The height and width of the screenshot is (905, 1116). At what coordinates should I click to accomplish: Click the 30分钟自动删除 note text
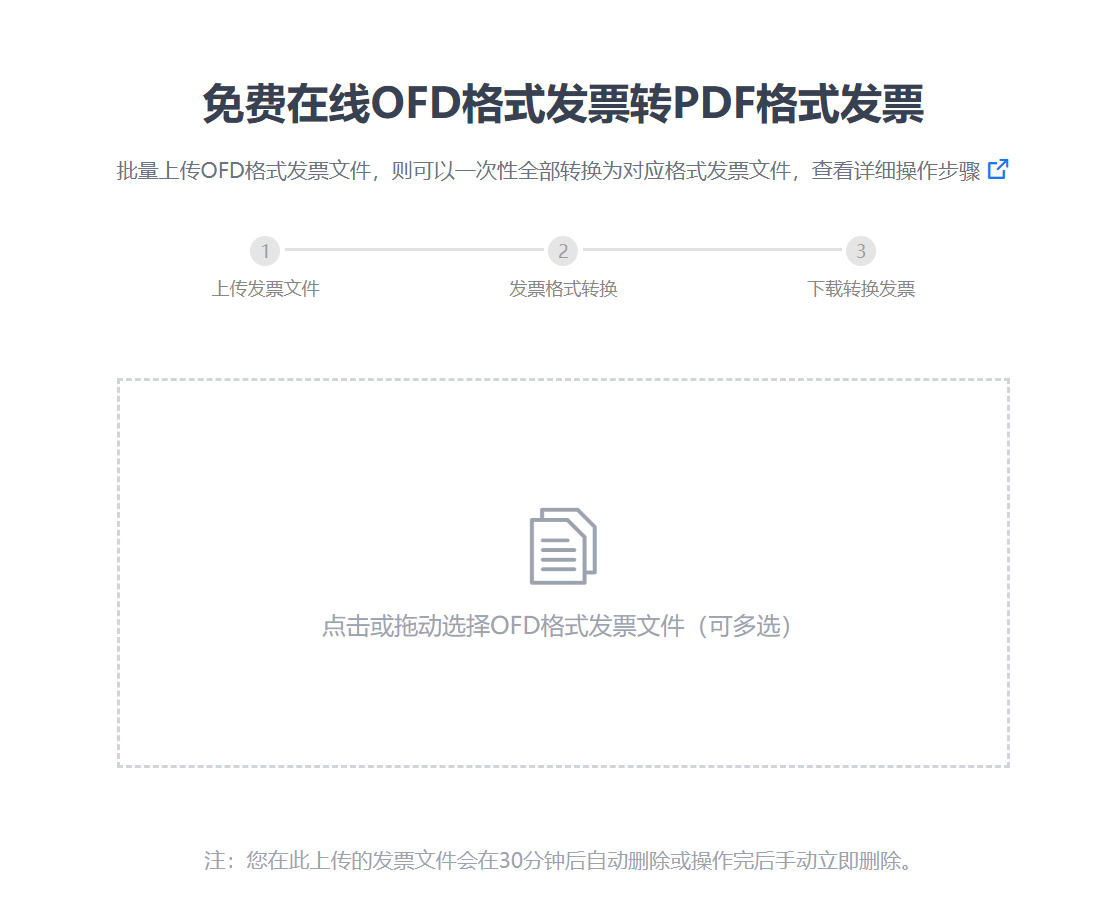558,860
